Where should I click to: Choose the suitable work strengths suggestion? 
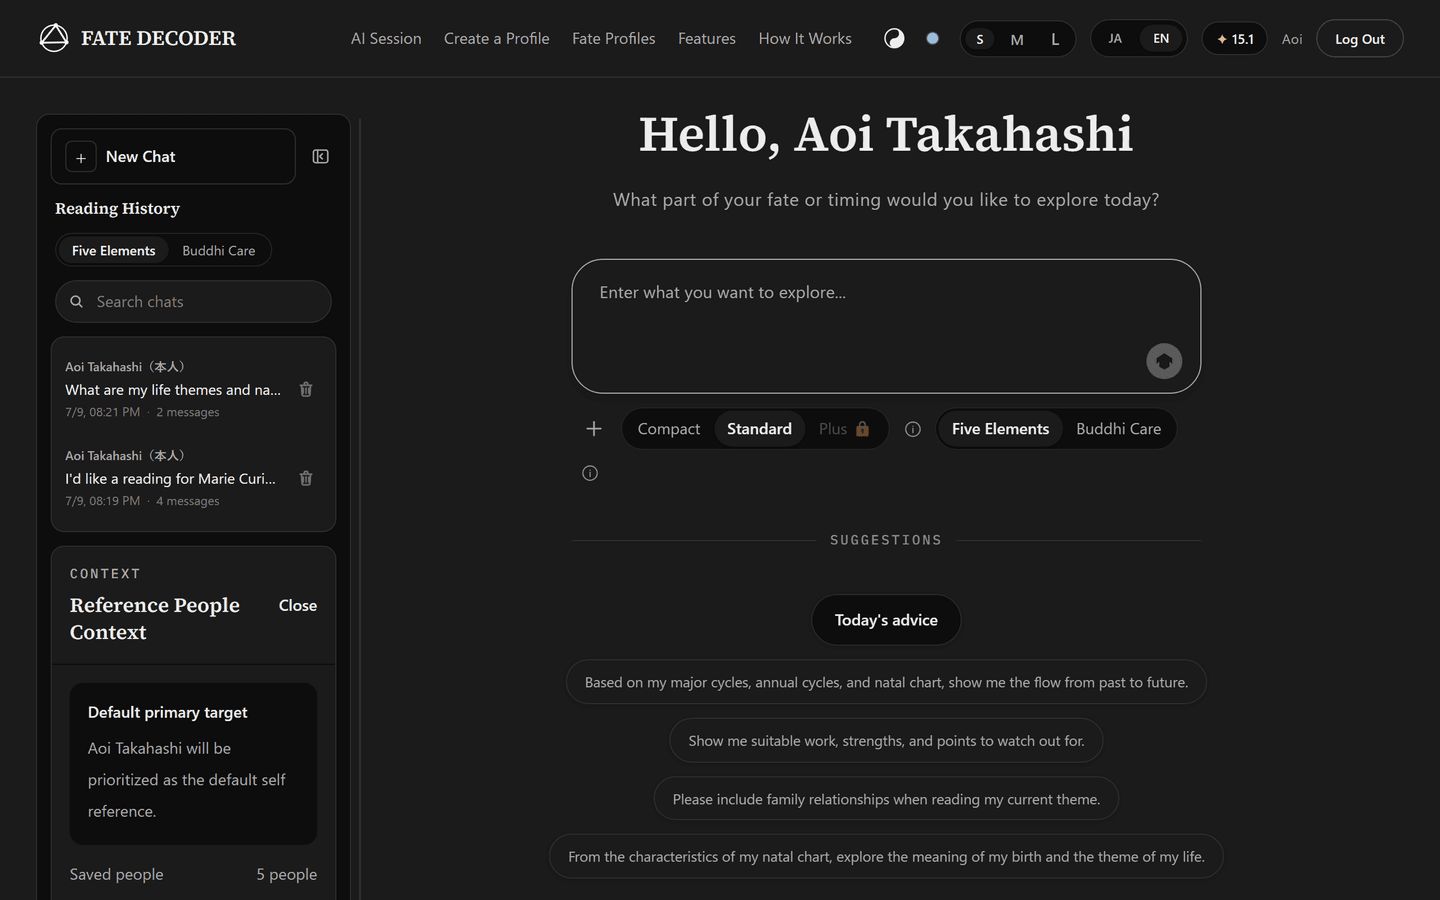pyautogui.click(x=886, y=741)
